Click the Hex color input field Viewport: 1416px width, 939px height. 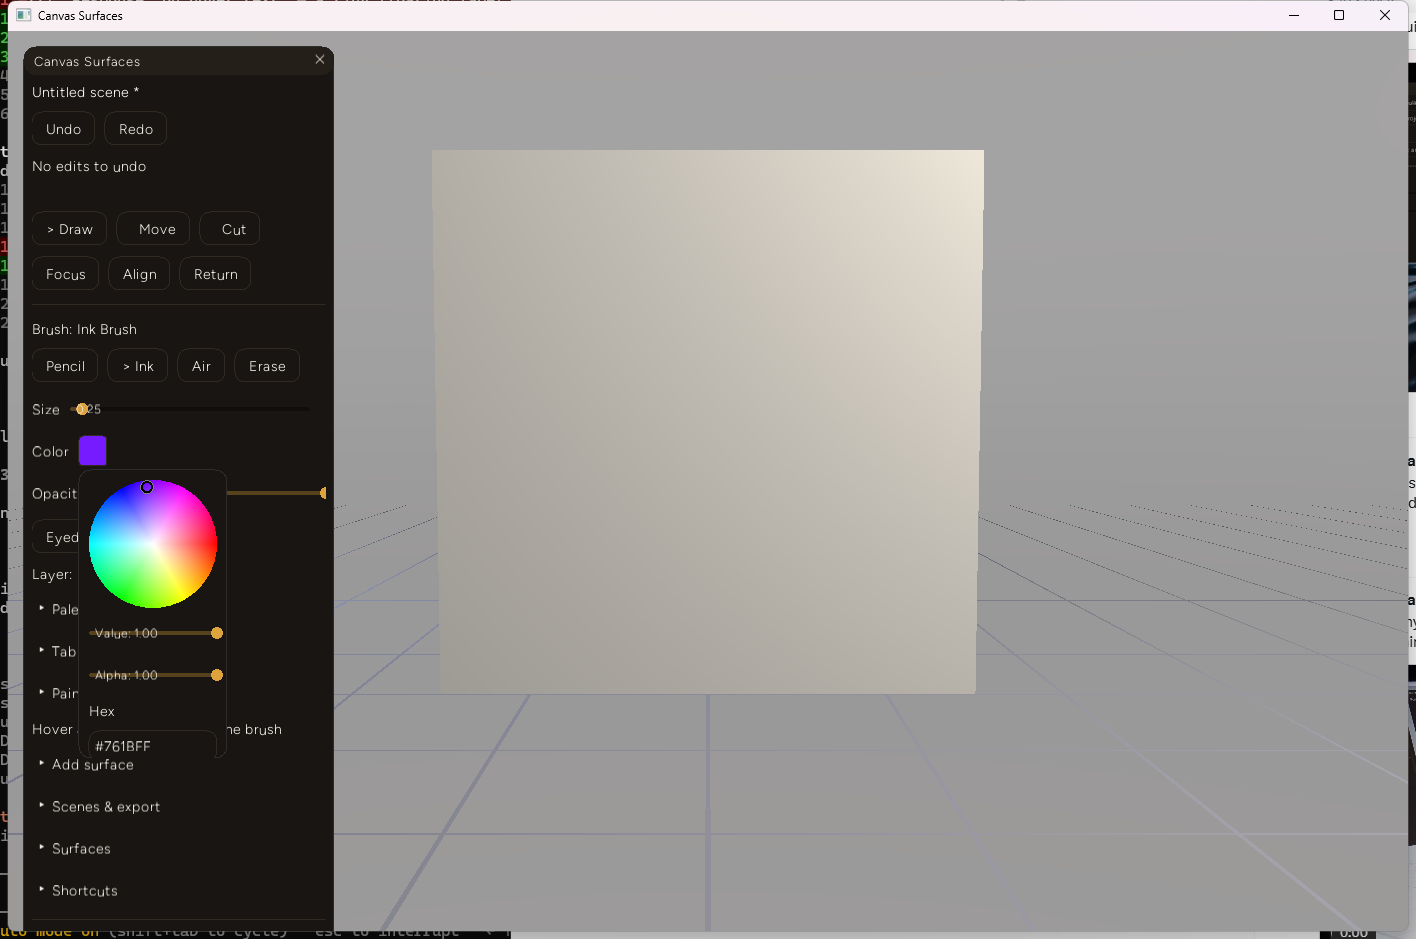coord(153,745)
